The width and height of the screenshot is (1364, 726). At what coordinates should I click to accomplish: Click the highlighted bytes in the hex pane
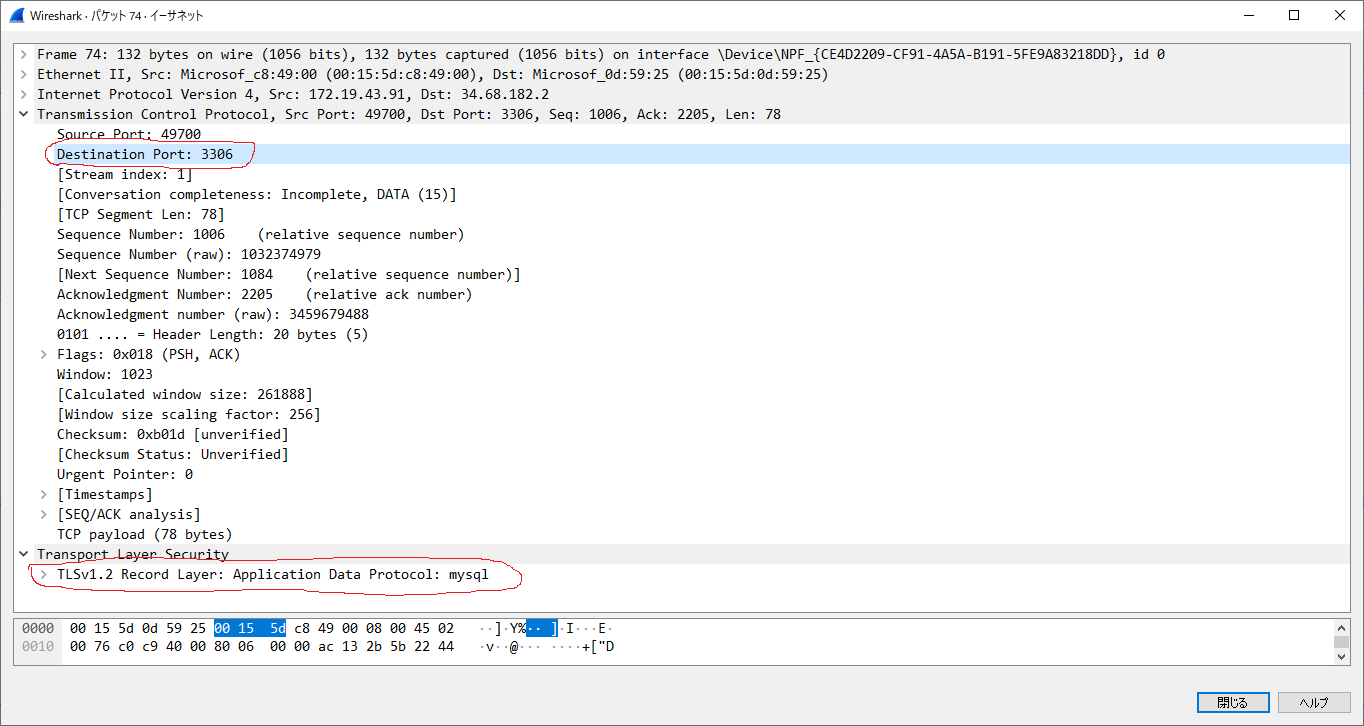pyautogui.click(x=248, y=628)
